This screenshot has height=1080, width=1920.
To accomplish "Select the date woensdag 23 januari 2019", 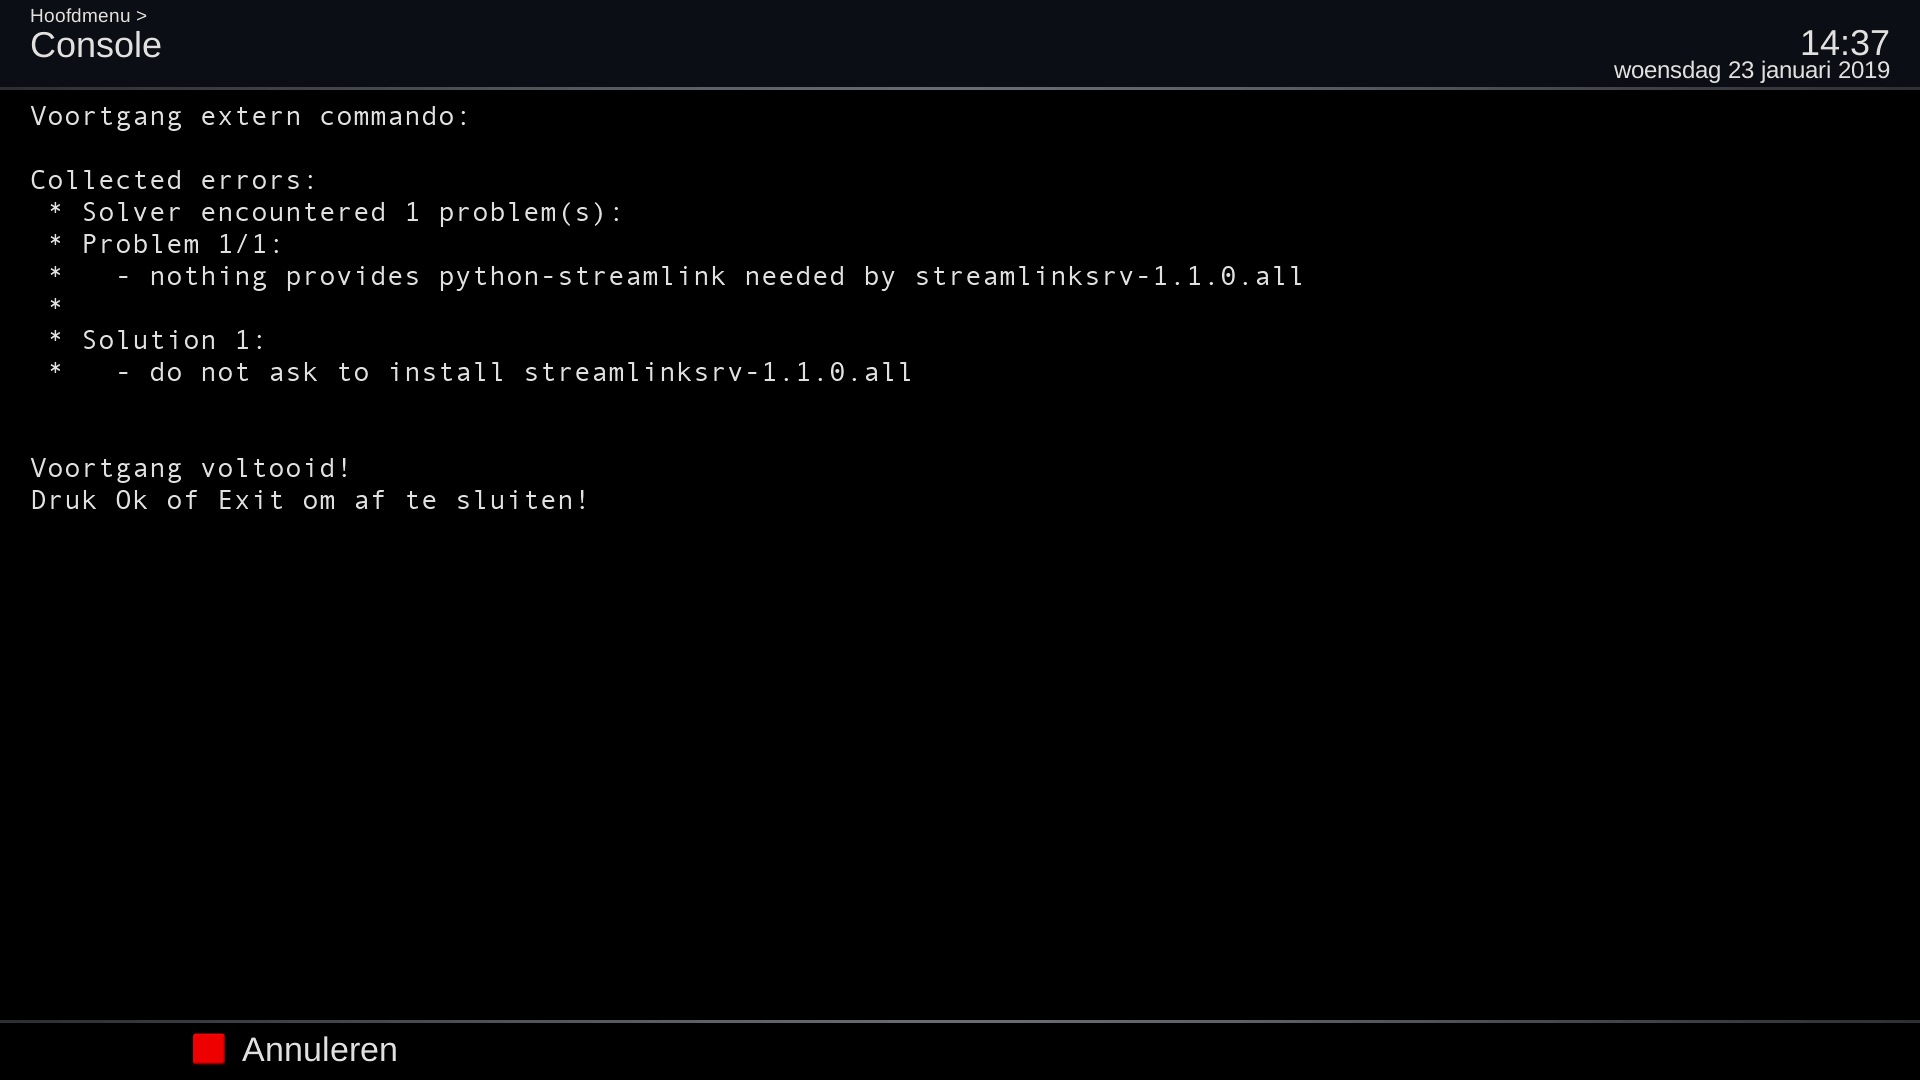I will 1751,70.
